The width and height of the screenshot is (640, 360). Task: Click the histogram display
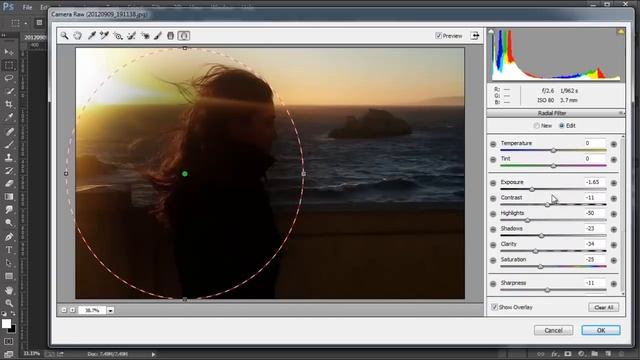coord(556,54)
